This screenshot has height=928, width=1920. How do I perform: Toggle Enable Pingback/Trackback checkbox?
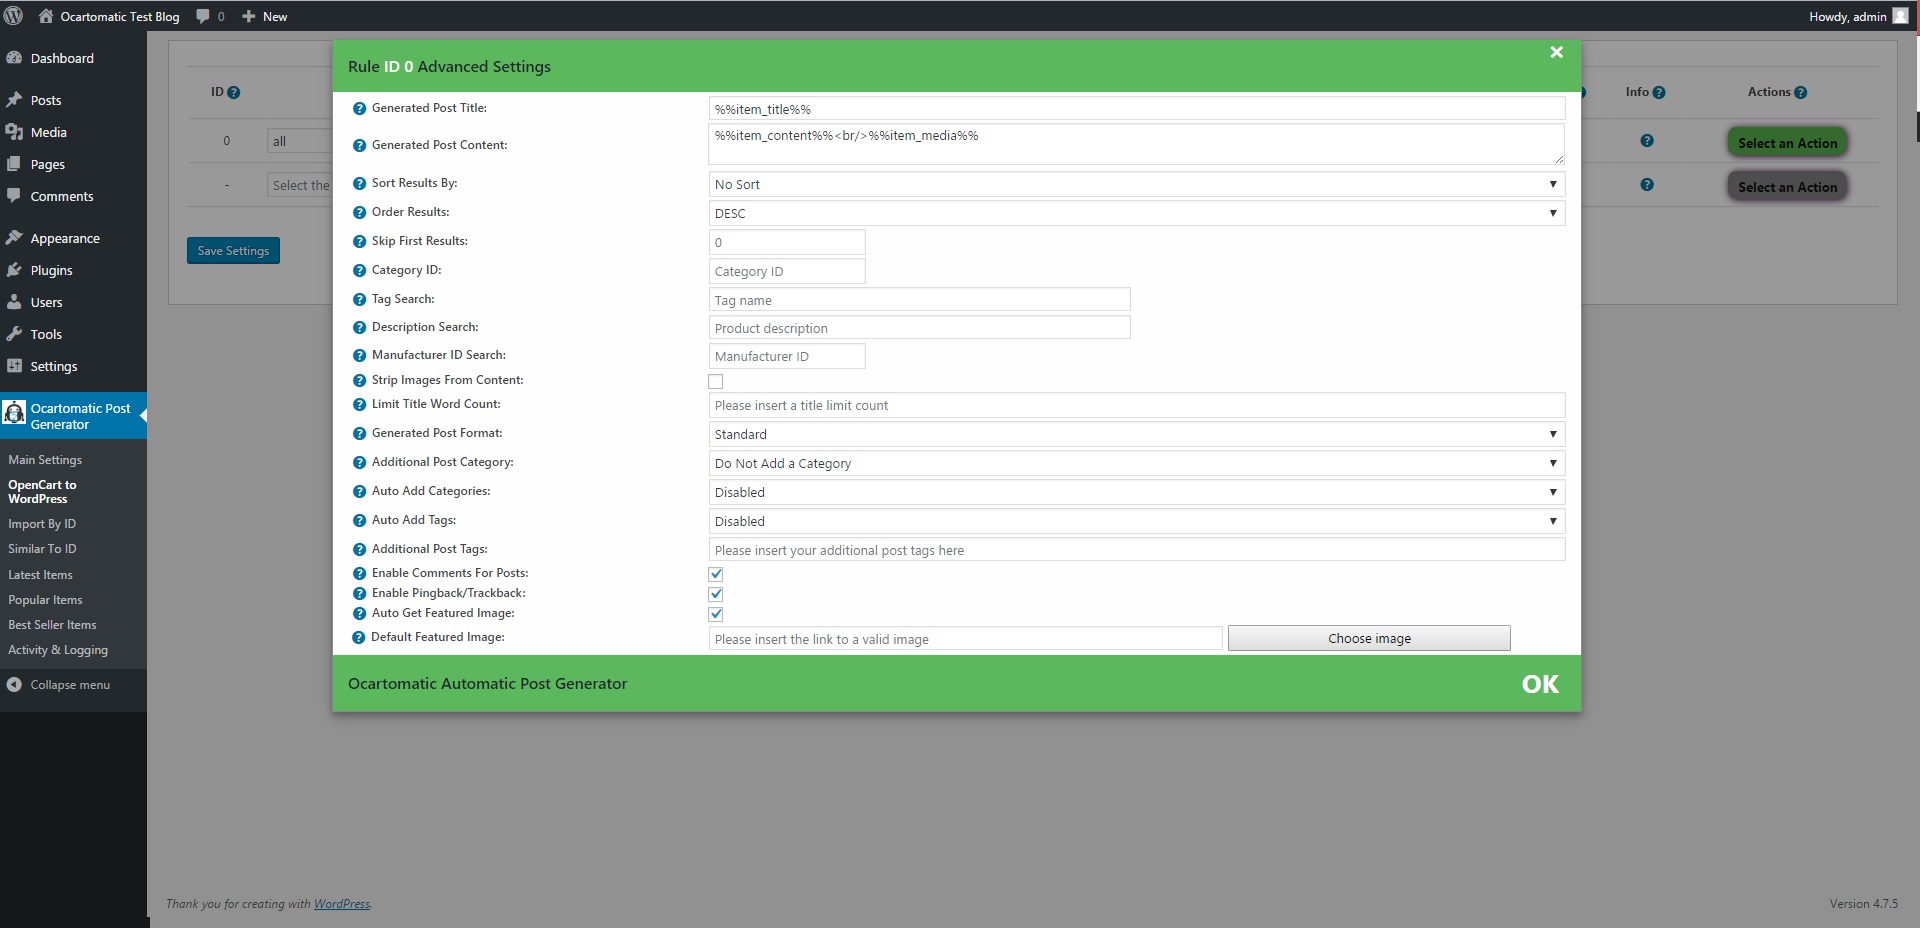716,594
